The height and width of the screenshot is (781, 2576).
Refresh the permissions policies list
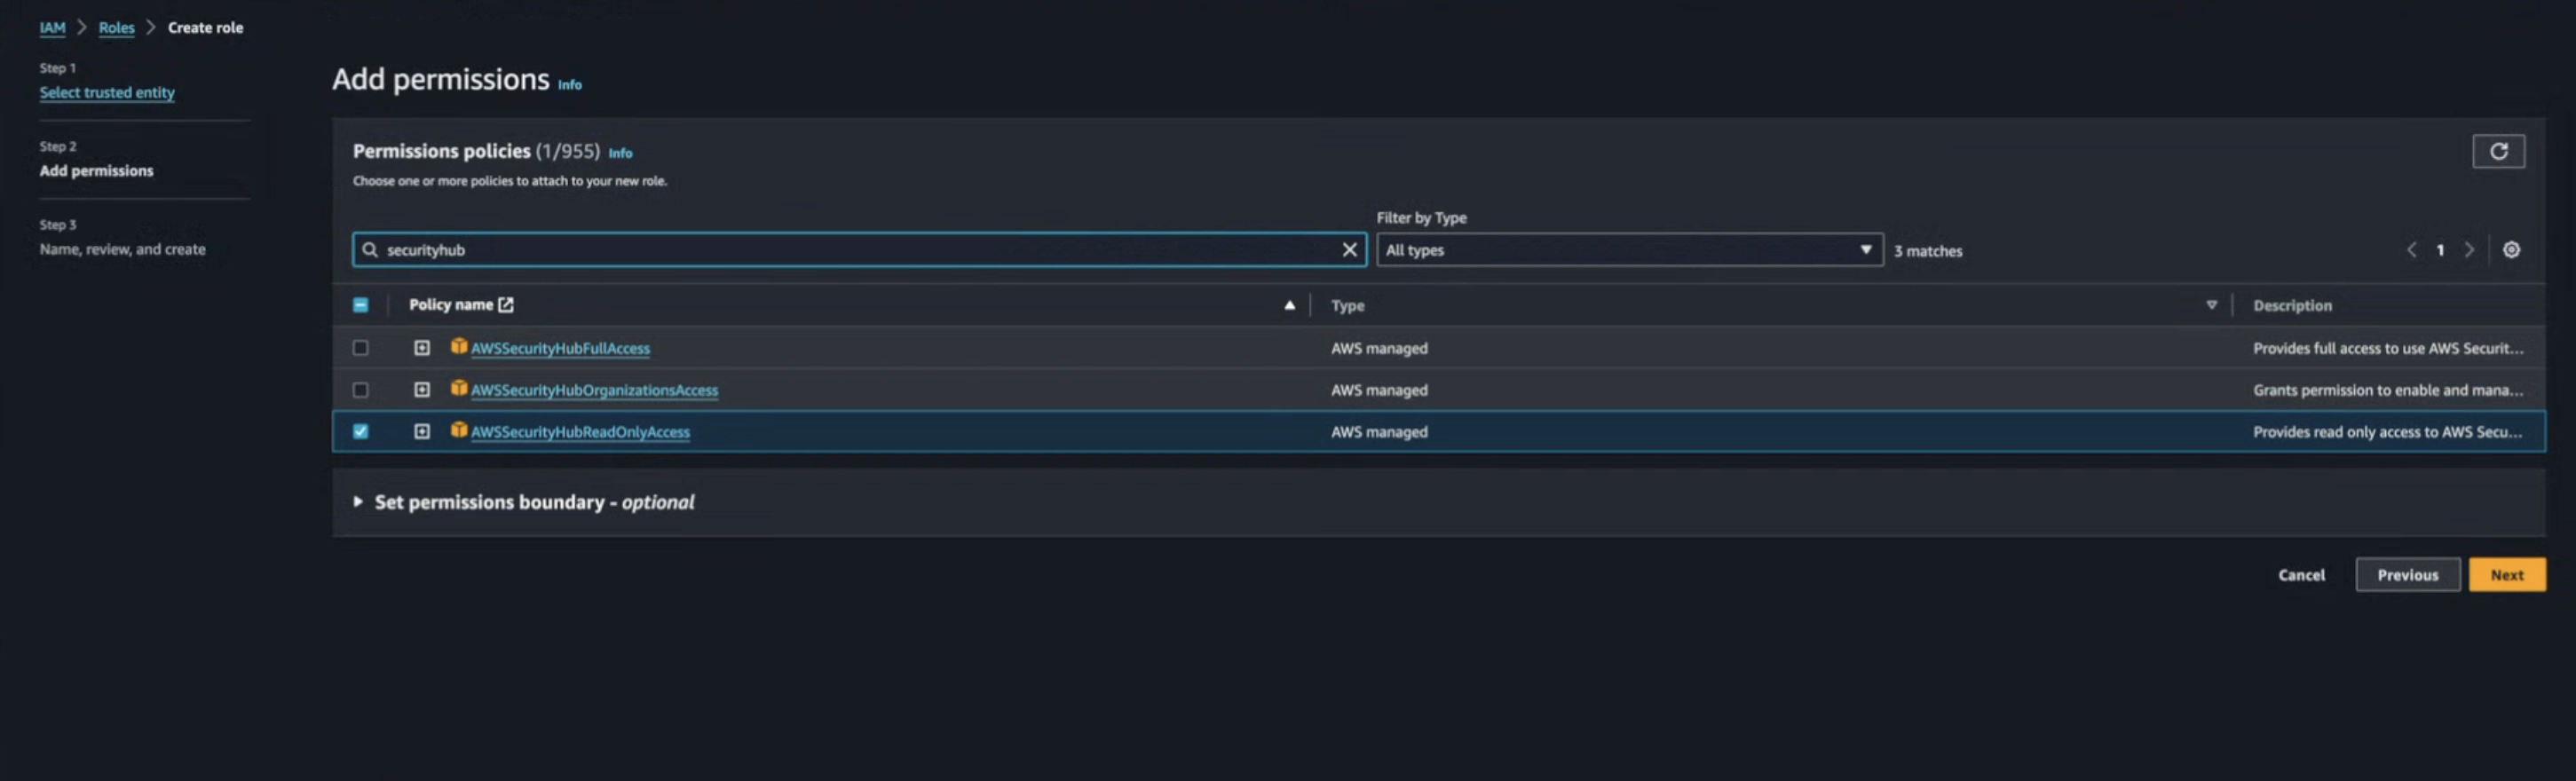point(2497,151)
